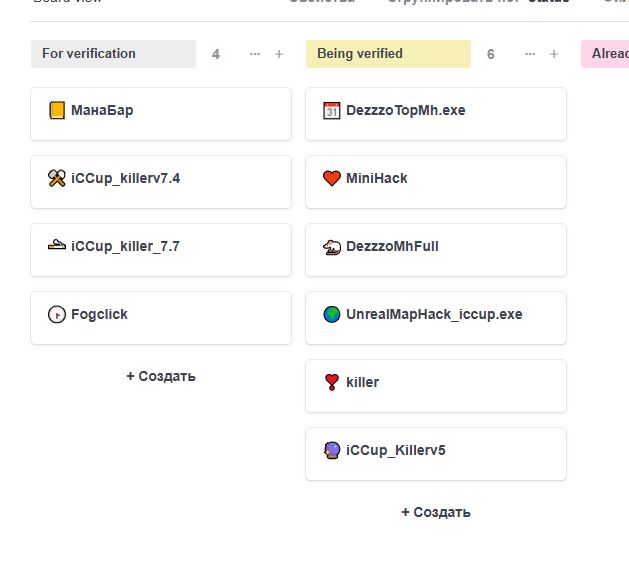Open the killer card
The image size is (629, 568).
tap(436, 386)
